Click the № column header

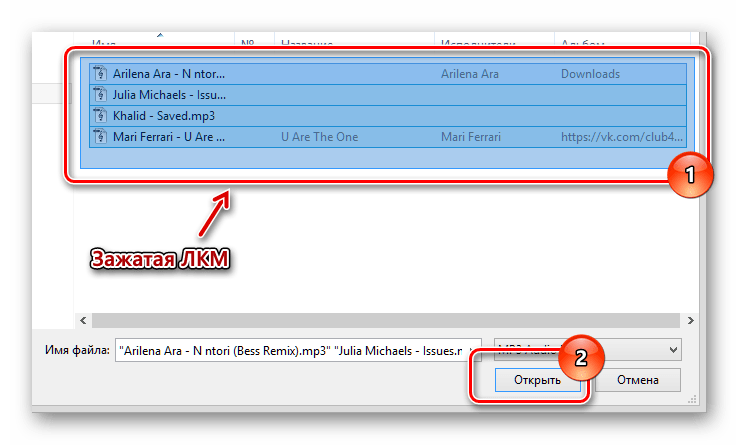coord(249,43)
